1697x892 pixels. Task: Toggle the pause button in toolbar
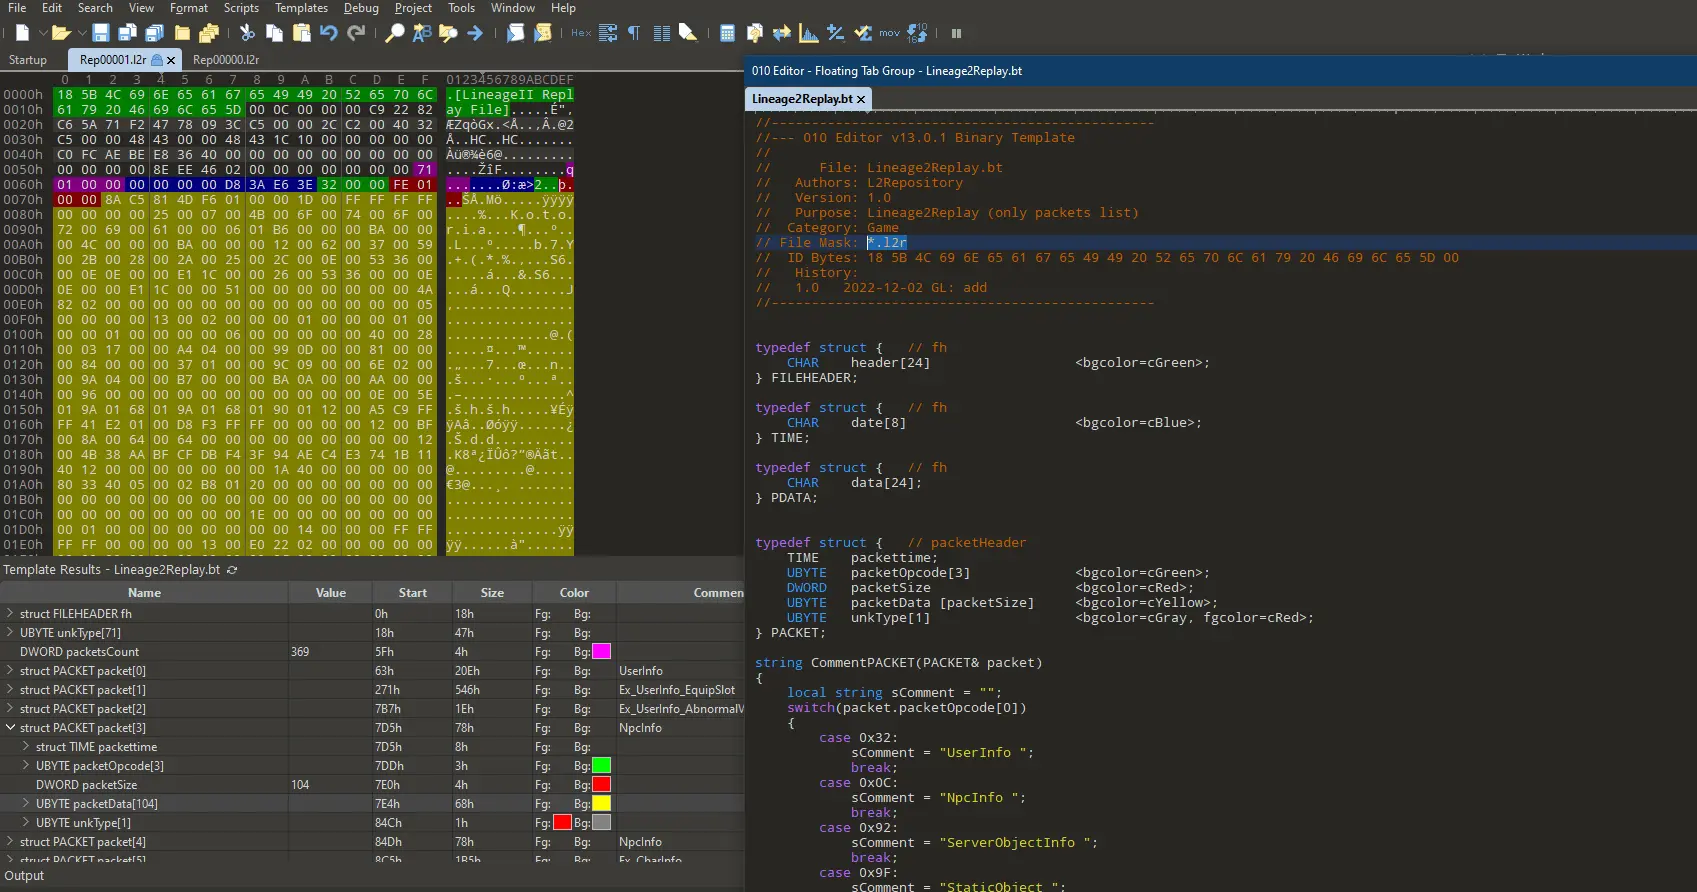[956, 33]
